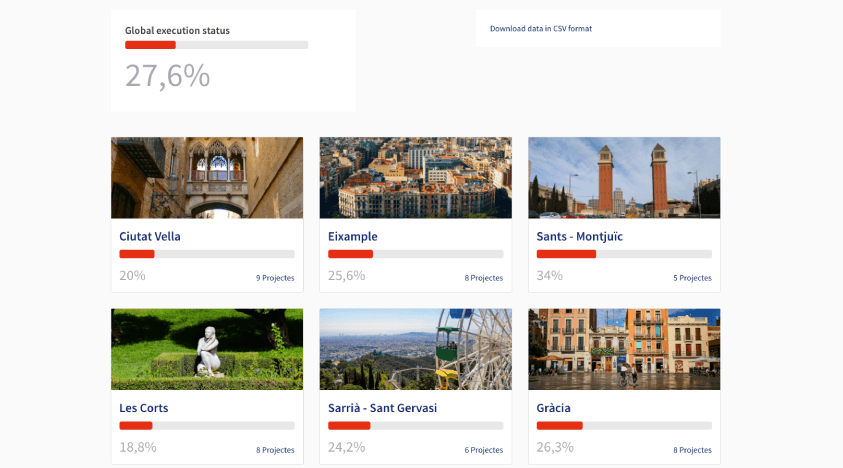Open the Les Corts garden statue photo
Image resolution: width=843 pixels, height=468 pixels.
(207, 349)
